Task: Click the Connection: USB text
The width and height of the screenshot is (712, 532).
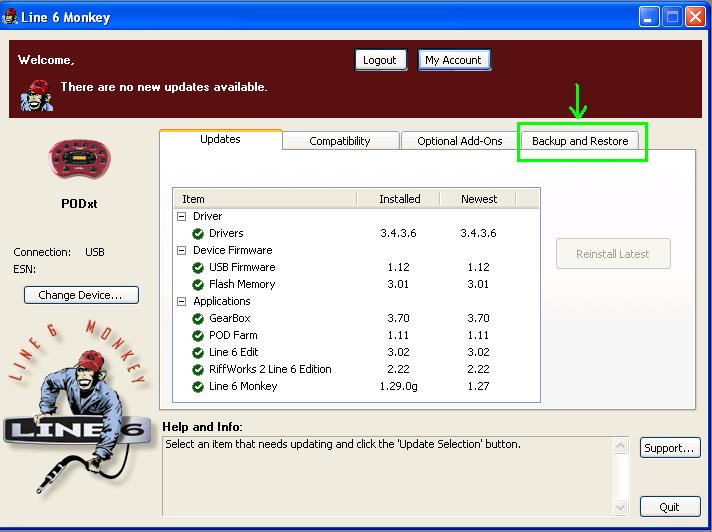Action: pos(59,252)
